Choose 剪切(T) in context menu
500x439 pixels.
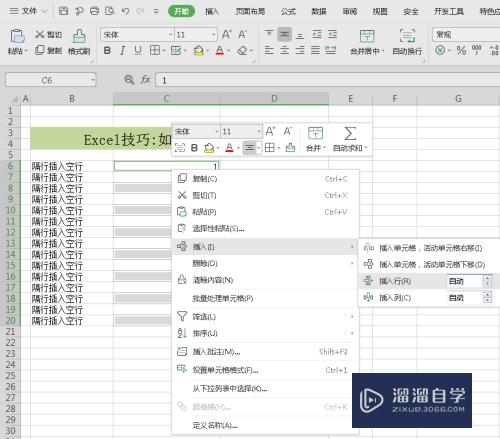[x=265, y=195]
